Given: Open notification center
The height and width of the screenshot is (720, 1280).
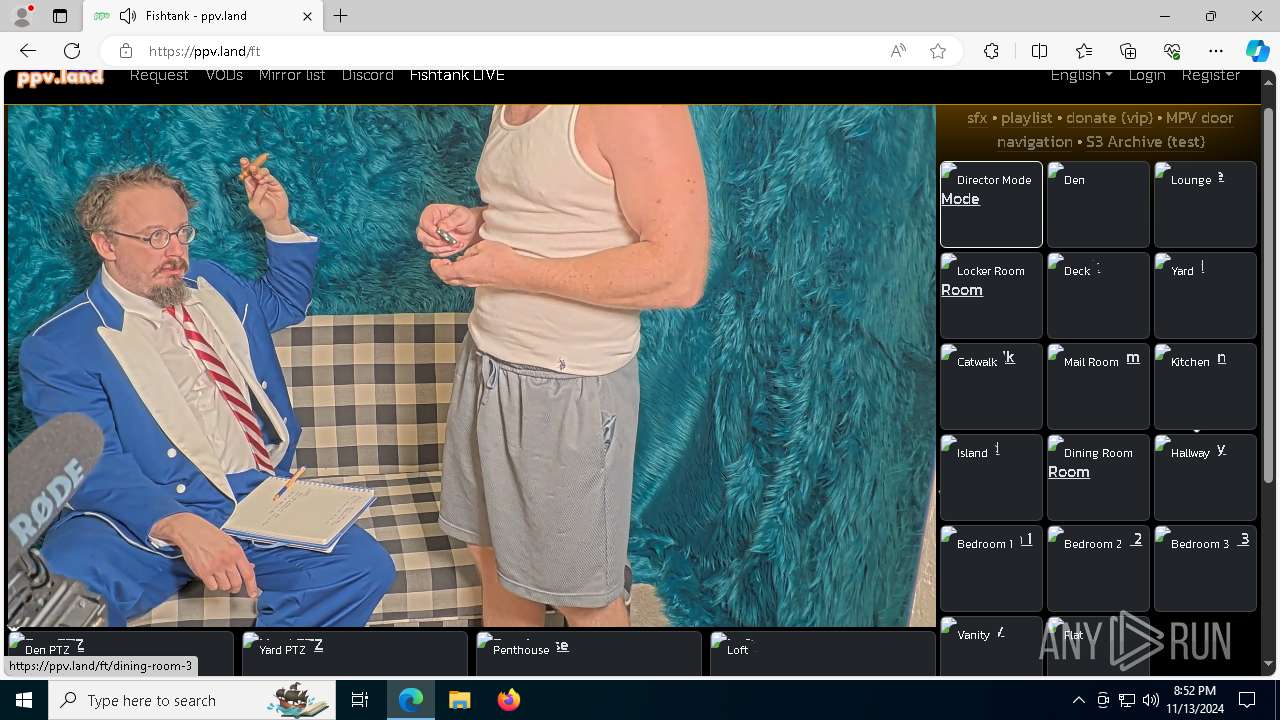Looking at the screenshot, I should (x=1247, y=700).
